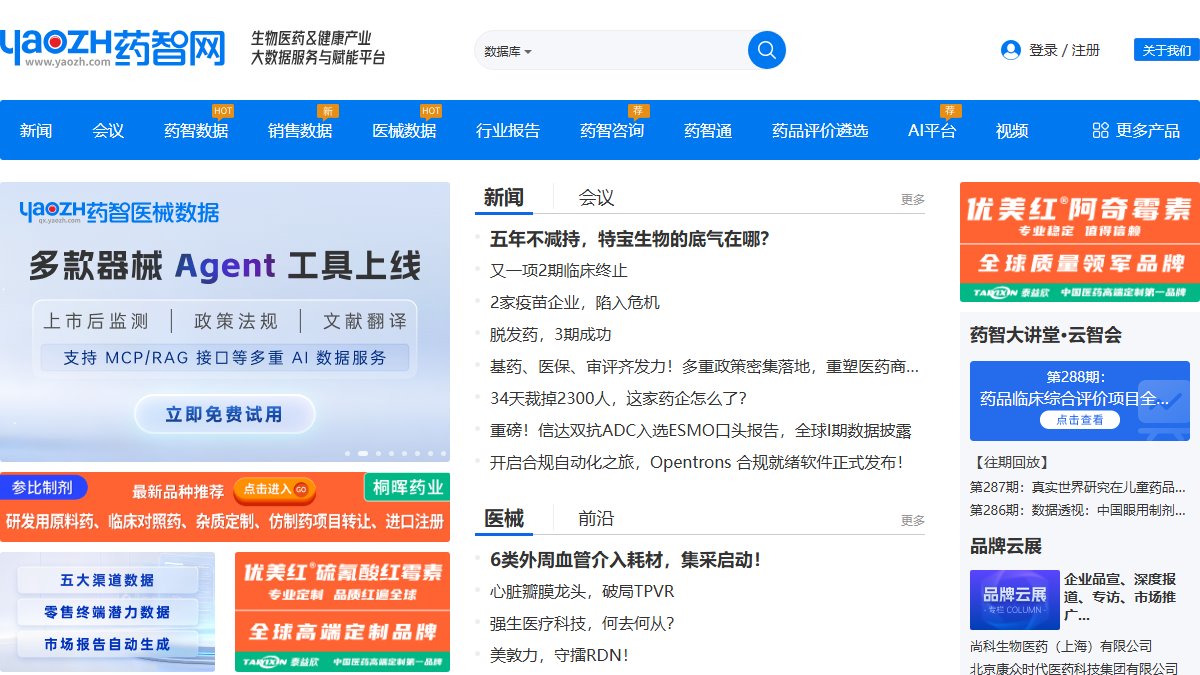Viewport: 1200px width, 675px height.
Task: Click the 五大渠道数据 label
Action: [107, 580]
